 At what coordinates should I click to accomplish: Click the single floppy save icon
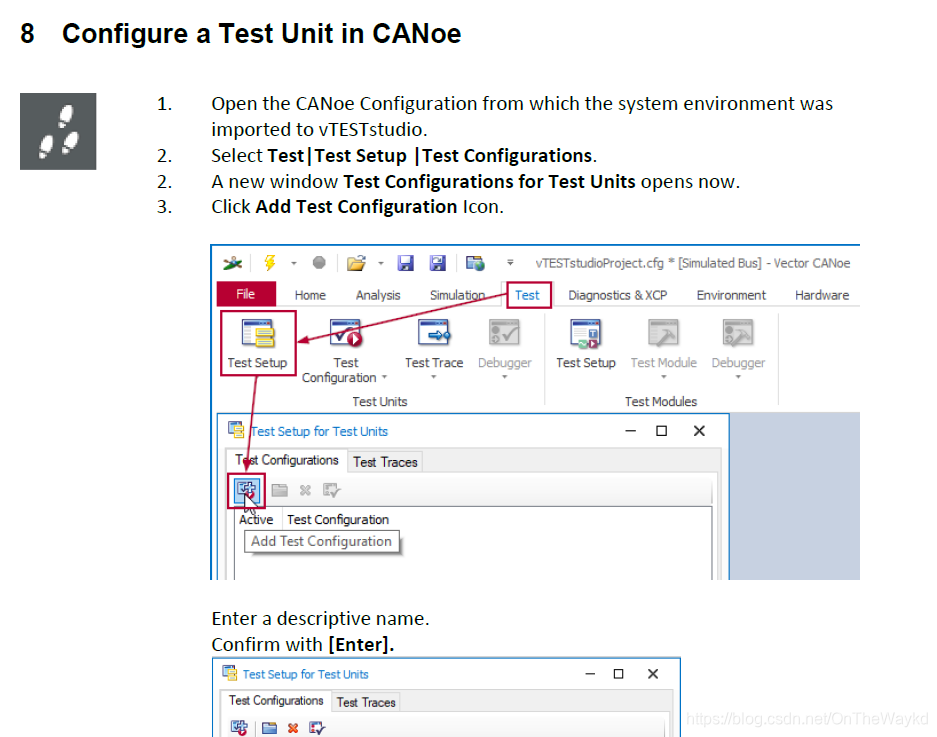click(x=406, y=263)
